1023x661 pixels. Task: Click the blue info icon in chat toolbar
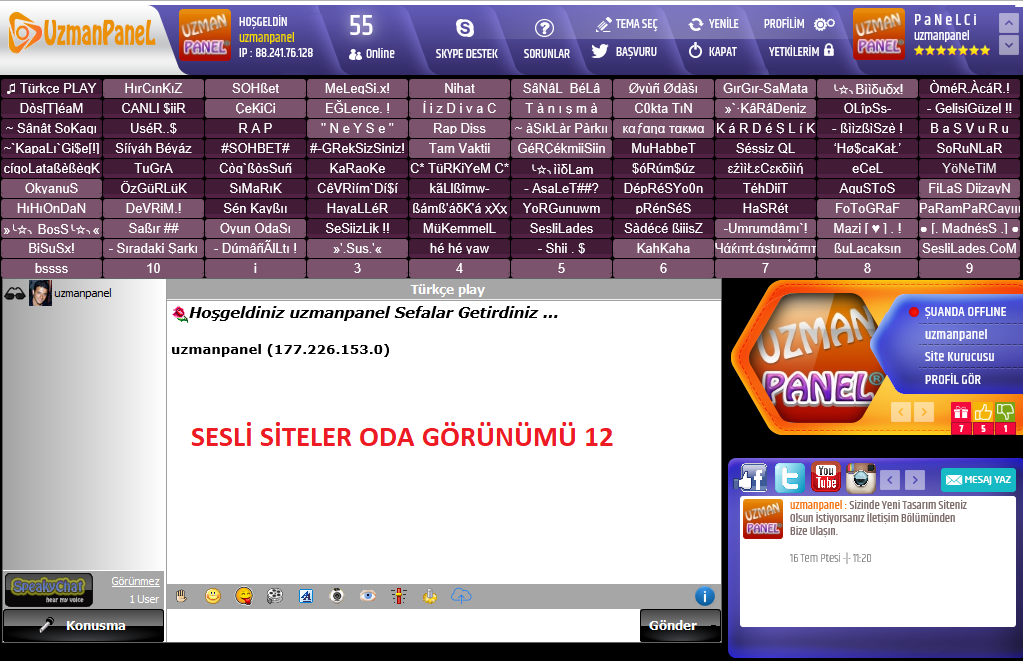[704, 596]
